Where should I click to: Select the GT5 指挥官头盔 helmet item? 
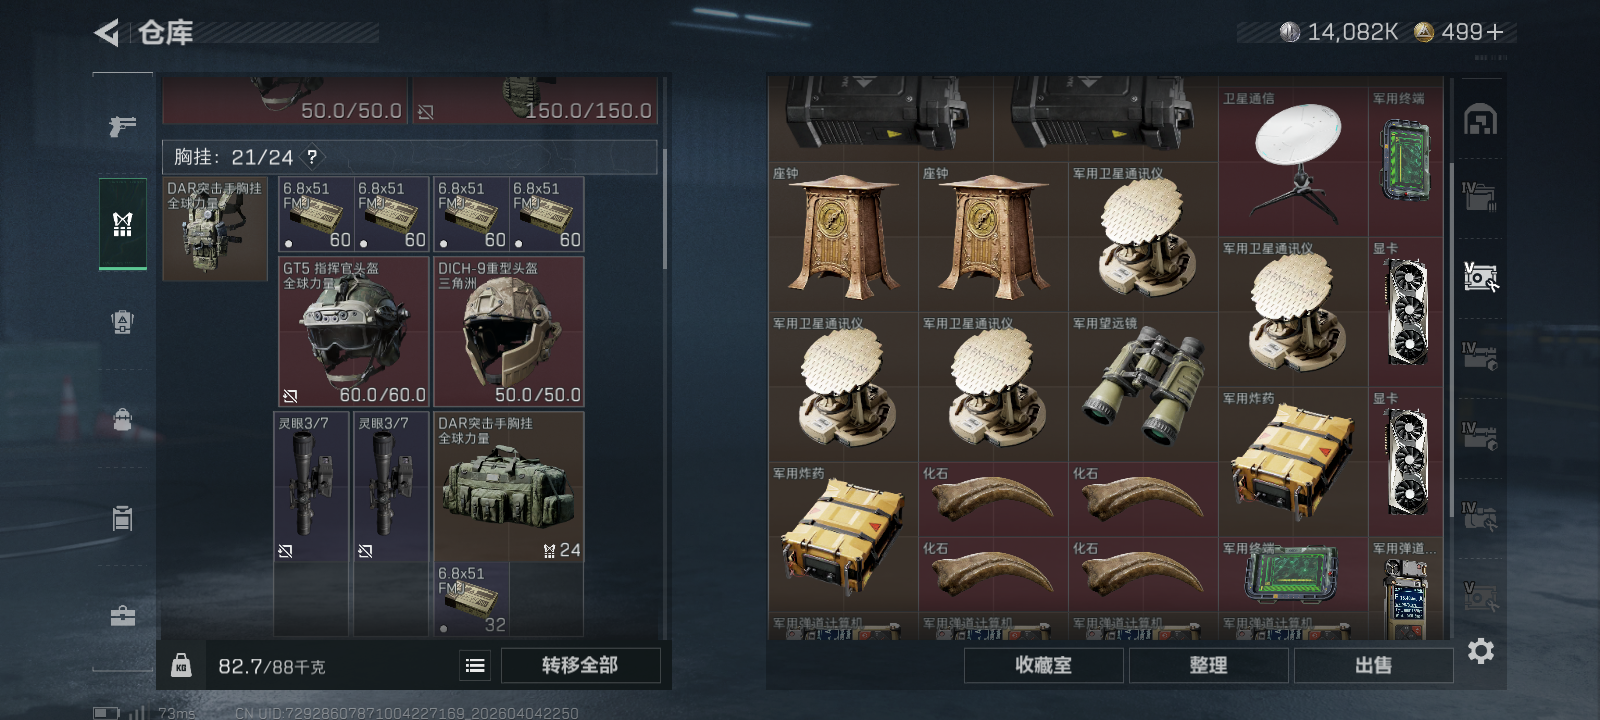(x=354, y=332)
